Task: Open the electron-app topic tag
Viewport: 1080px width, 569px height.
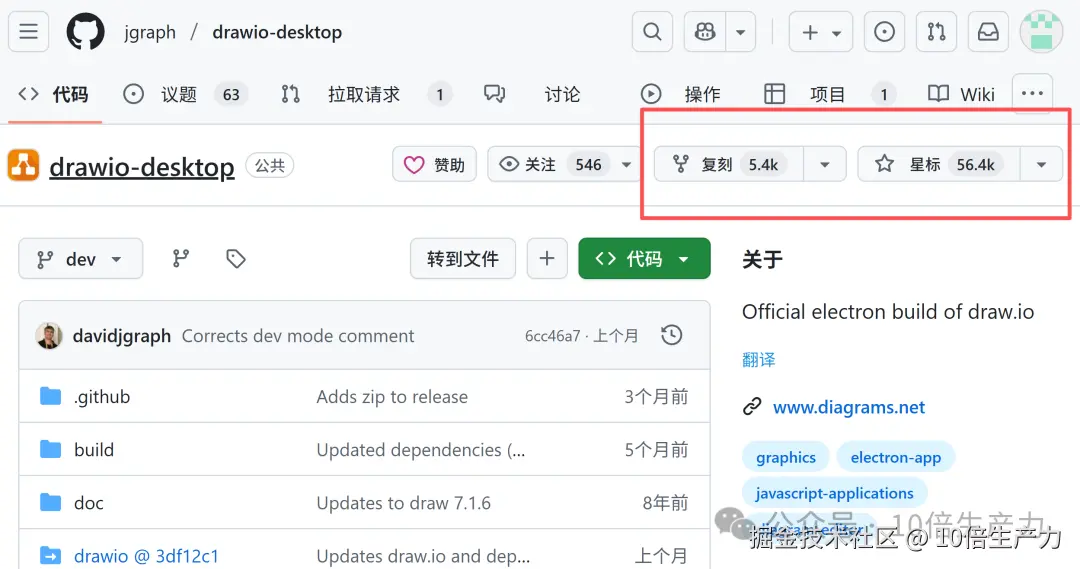Action: point(895,457)
